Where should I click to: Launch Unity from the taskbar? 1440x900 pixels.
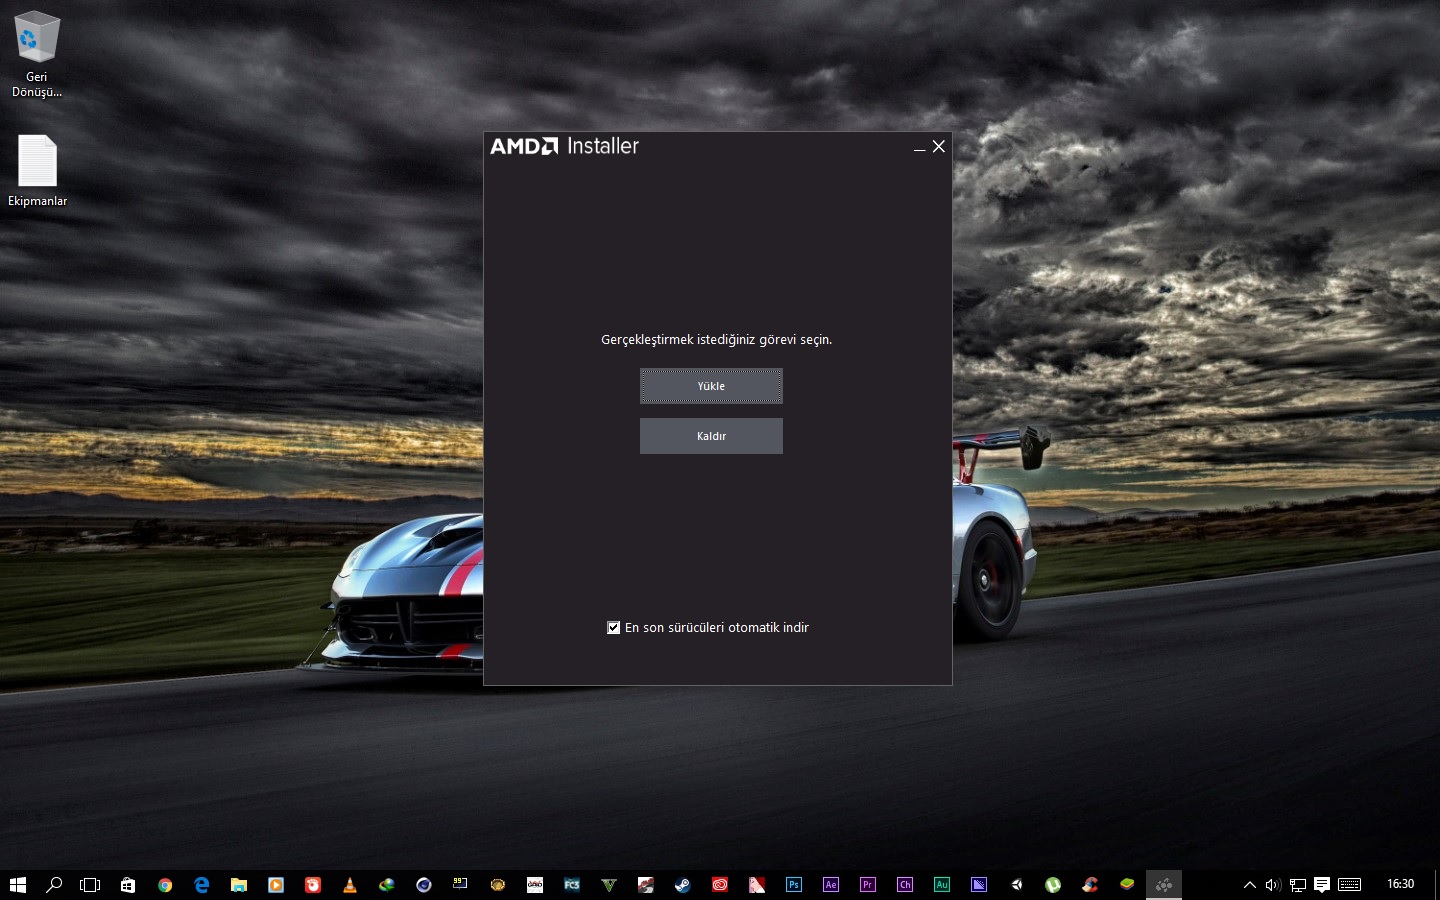tap(1016, 885)
